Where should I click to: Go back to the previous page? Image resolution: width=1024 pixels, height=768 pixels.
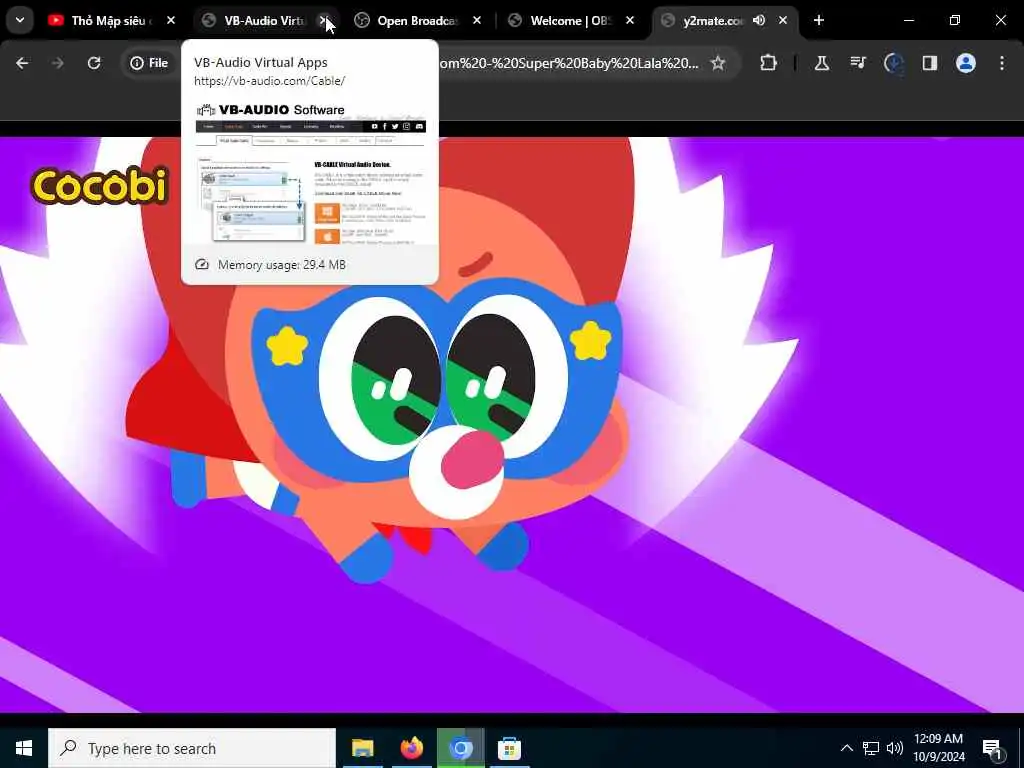tap(22, 63)
